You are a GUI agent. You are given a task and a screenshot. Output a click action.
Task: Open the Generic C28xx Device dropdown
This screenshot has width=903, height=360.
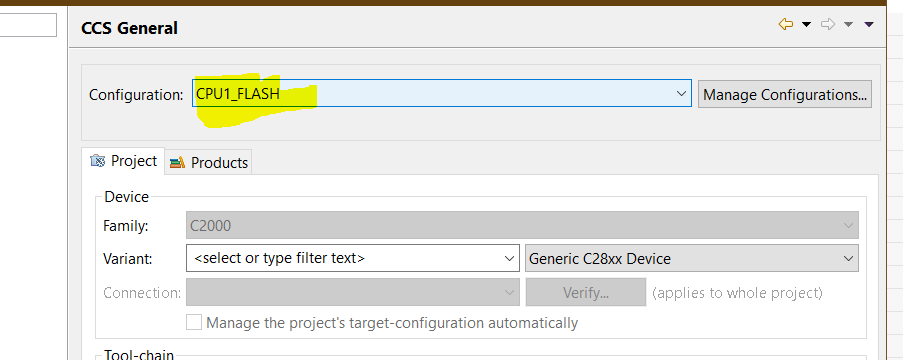click(692, 258)
